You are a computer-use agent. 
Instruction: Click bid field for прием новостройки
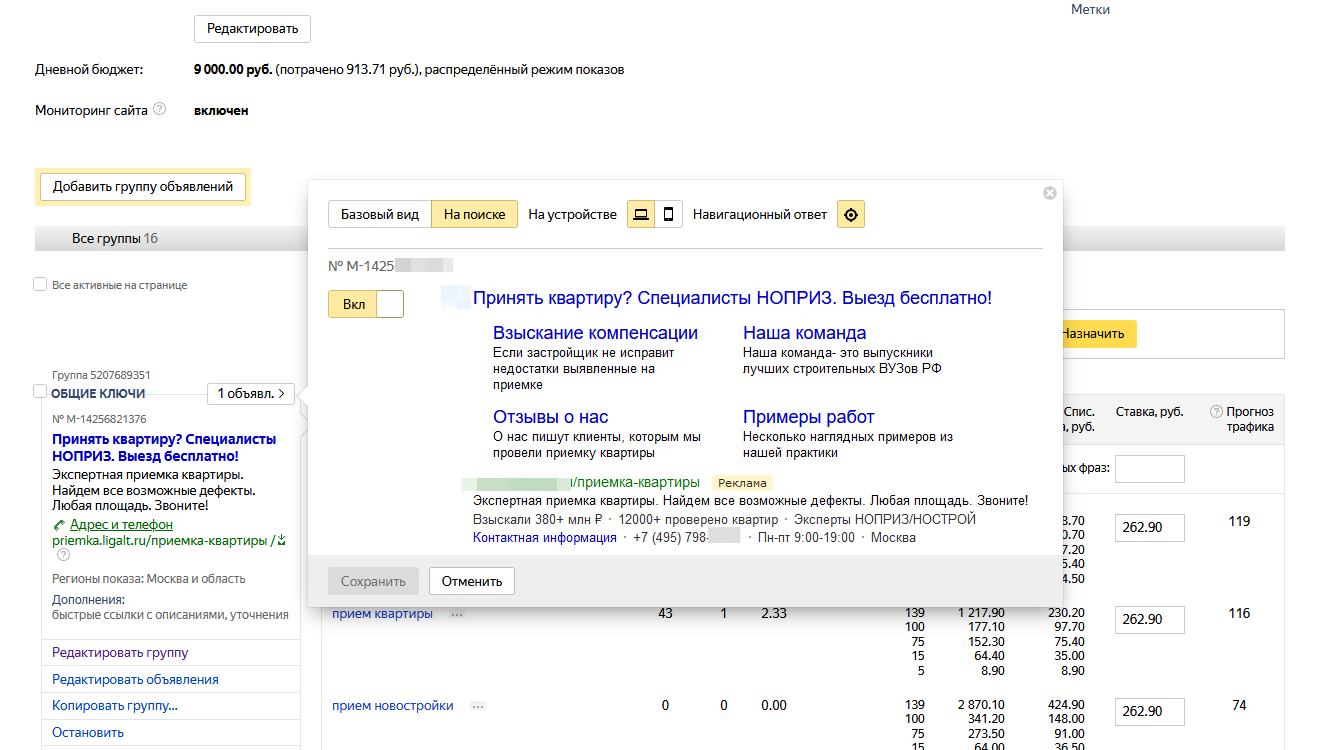pyautogui.click(x=1150, y=712)
